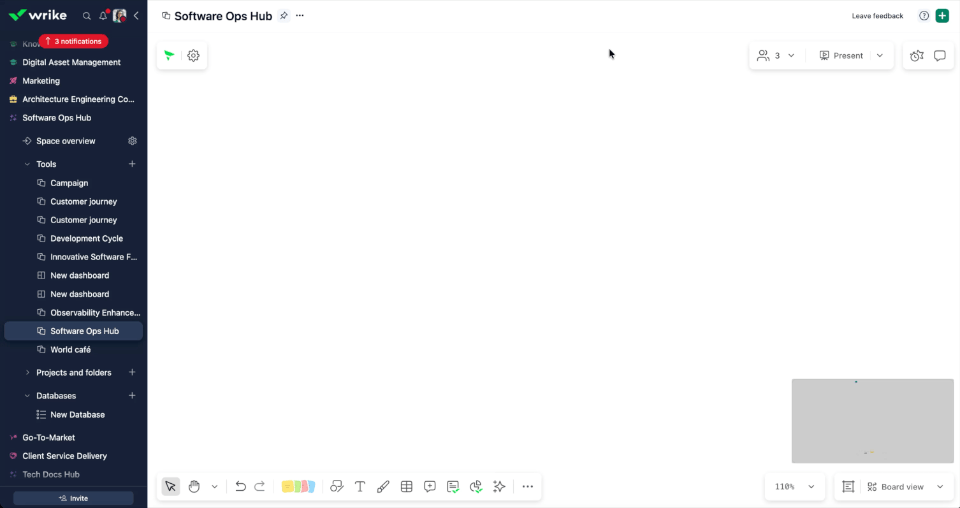Collapse the left sidebar
960x508 pixels.
[136, 16]
